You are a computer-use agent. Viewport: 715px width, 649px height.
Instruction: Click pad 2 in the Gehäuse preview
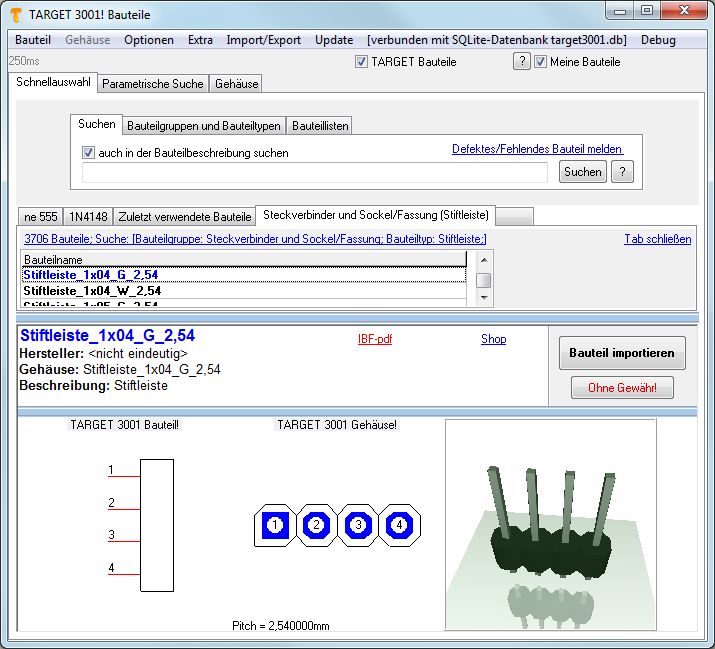[316, 524]
